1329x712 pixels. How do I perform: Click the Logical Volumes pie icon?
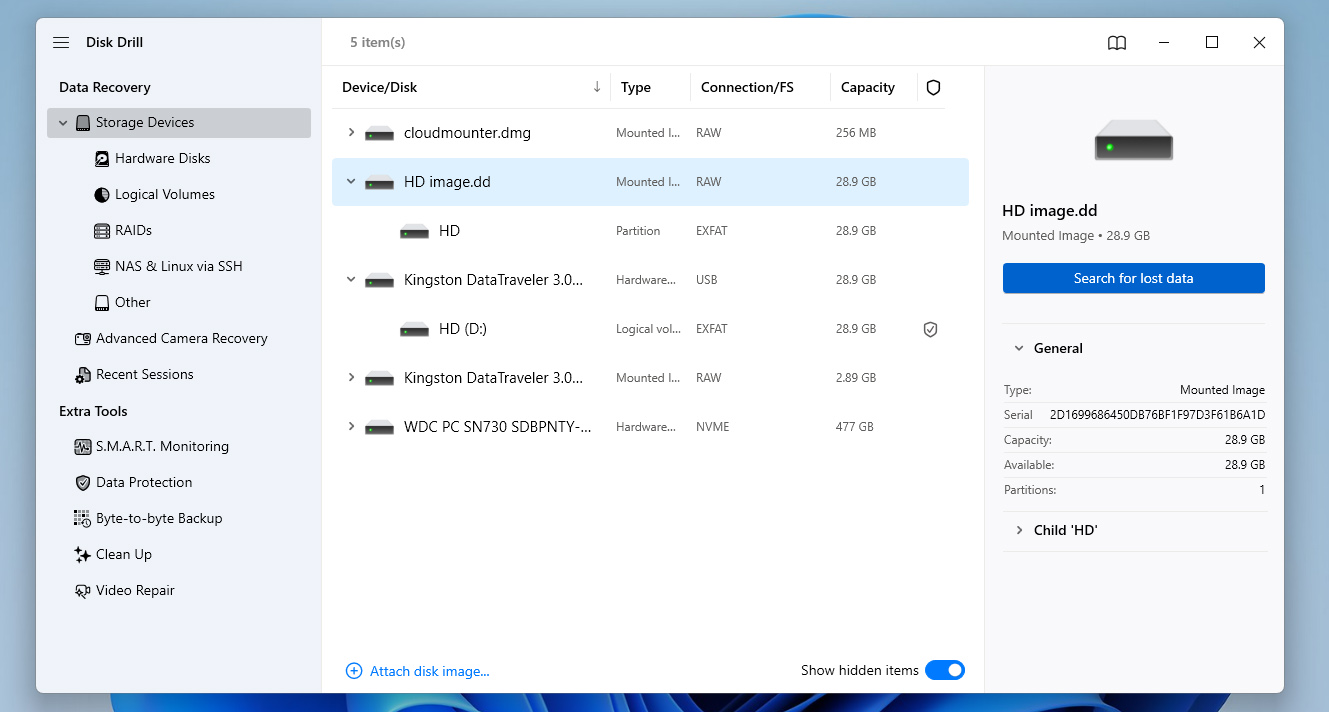click(x=102, y=195)
